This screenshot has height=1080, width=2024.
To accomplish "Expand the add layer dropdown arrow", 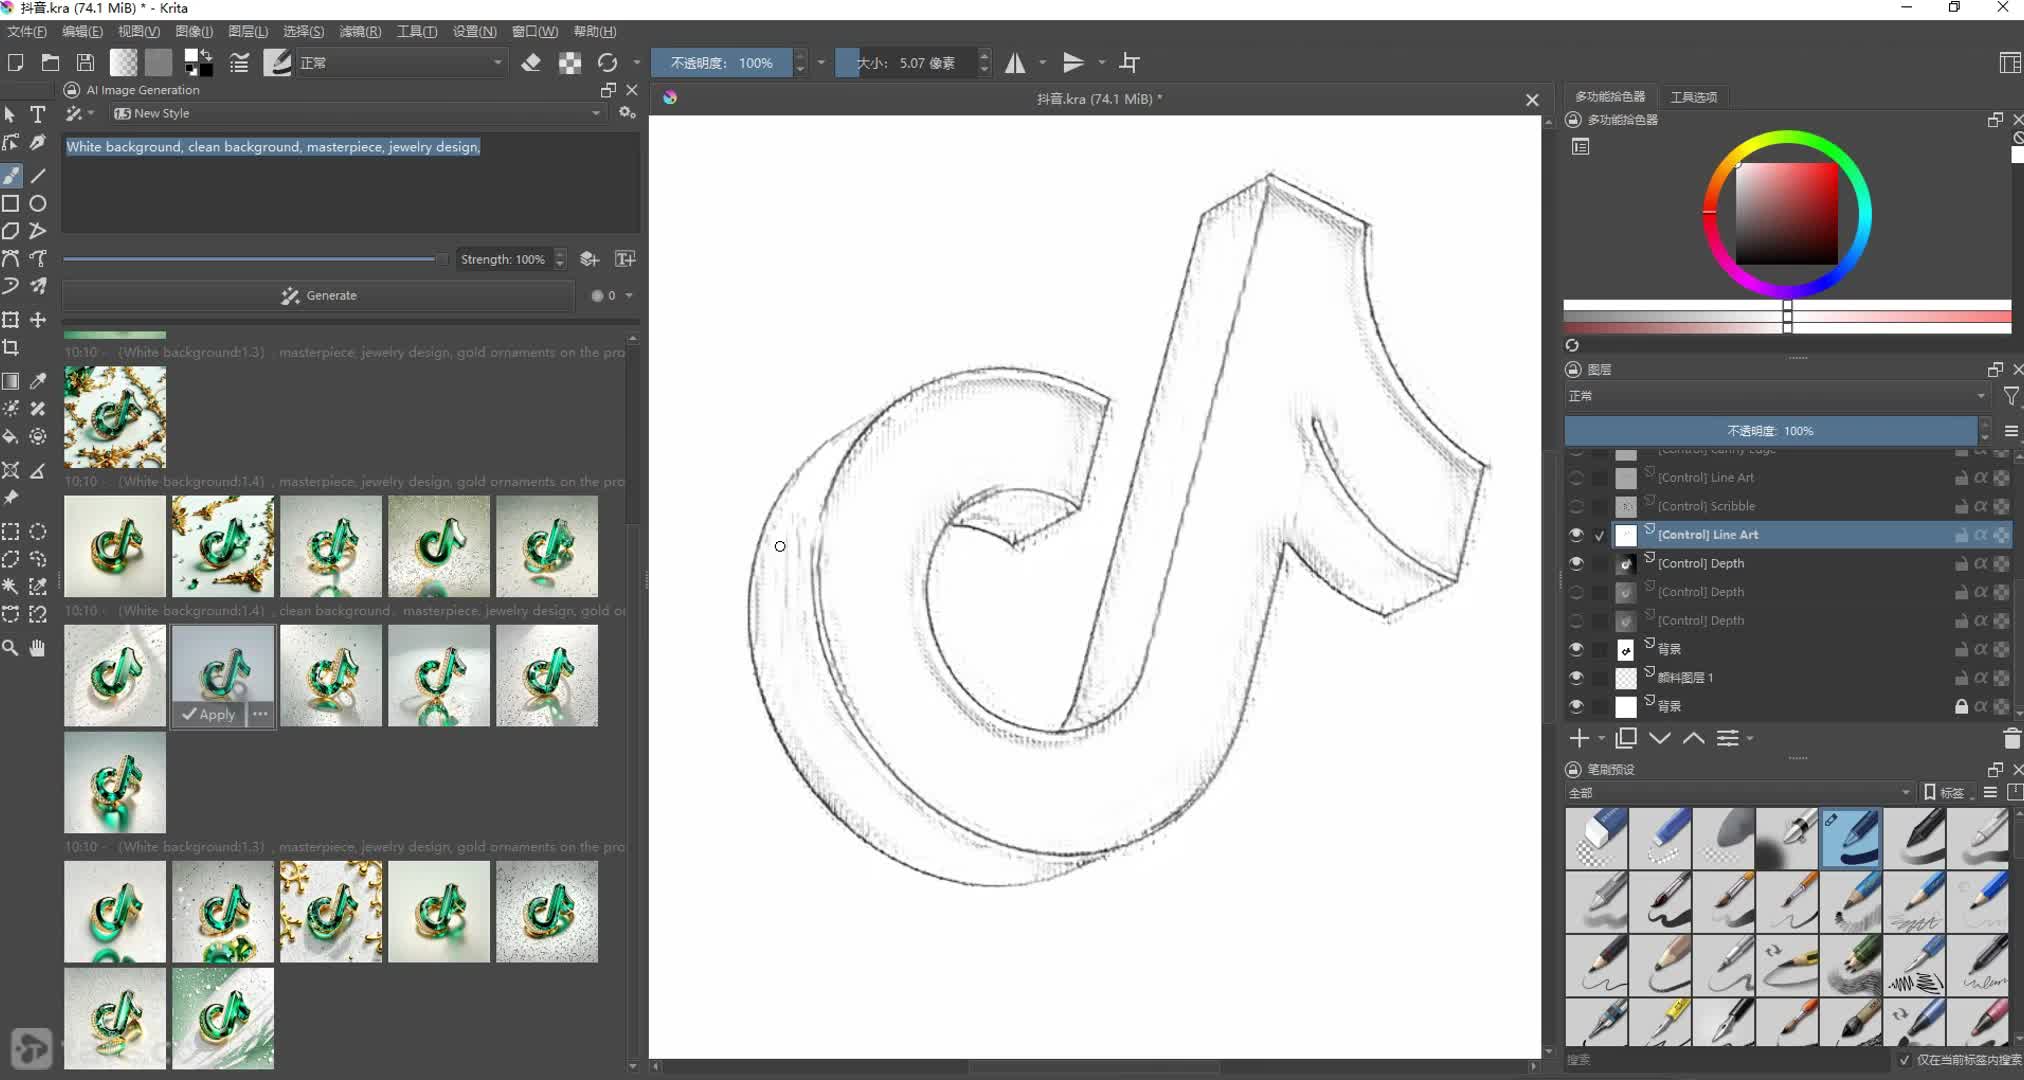I will [1602, 739].
